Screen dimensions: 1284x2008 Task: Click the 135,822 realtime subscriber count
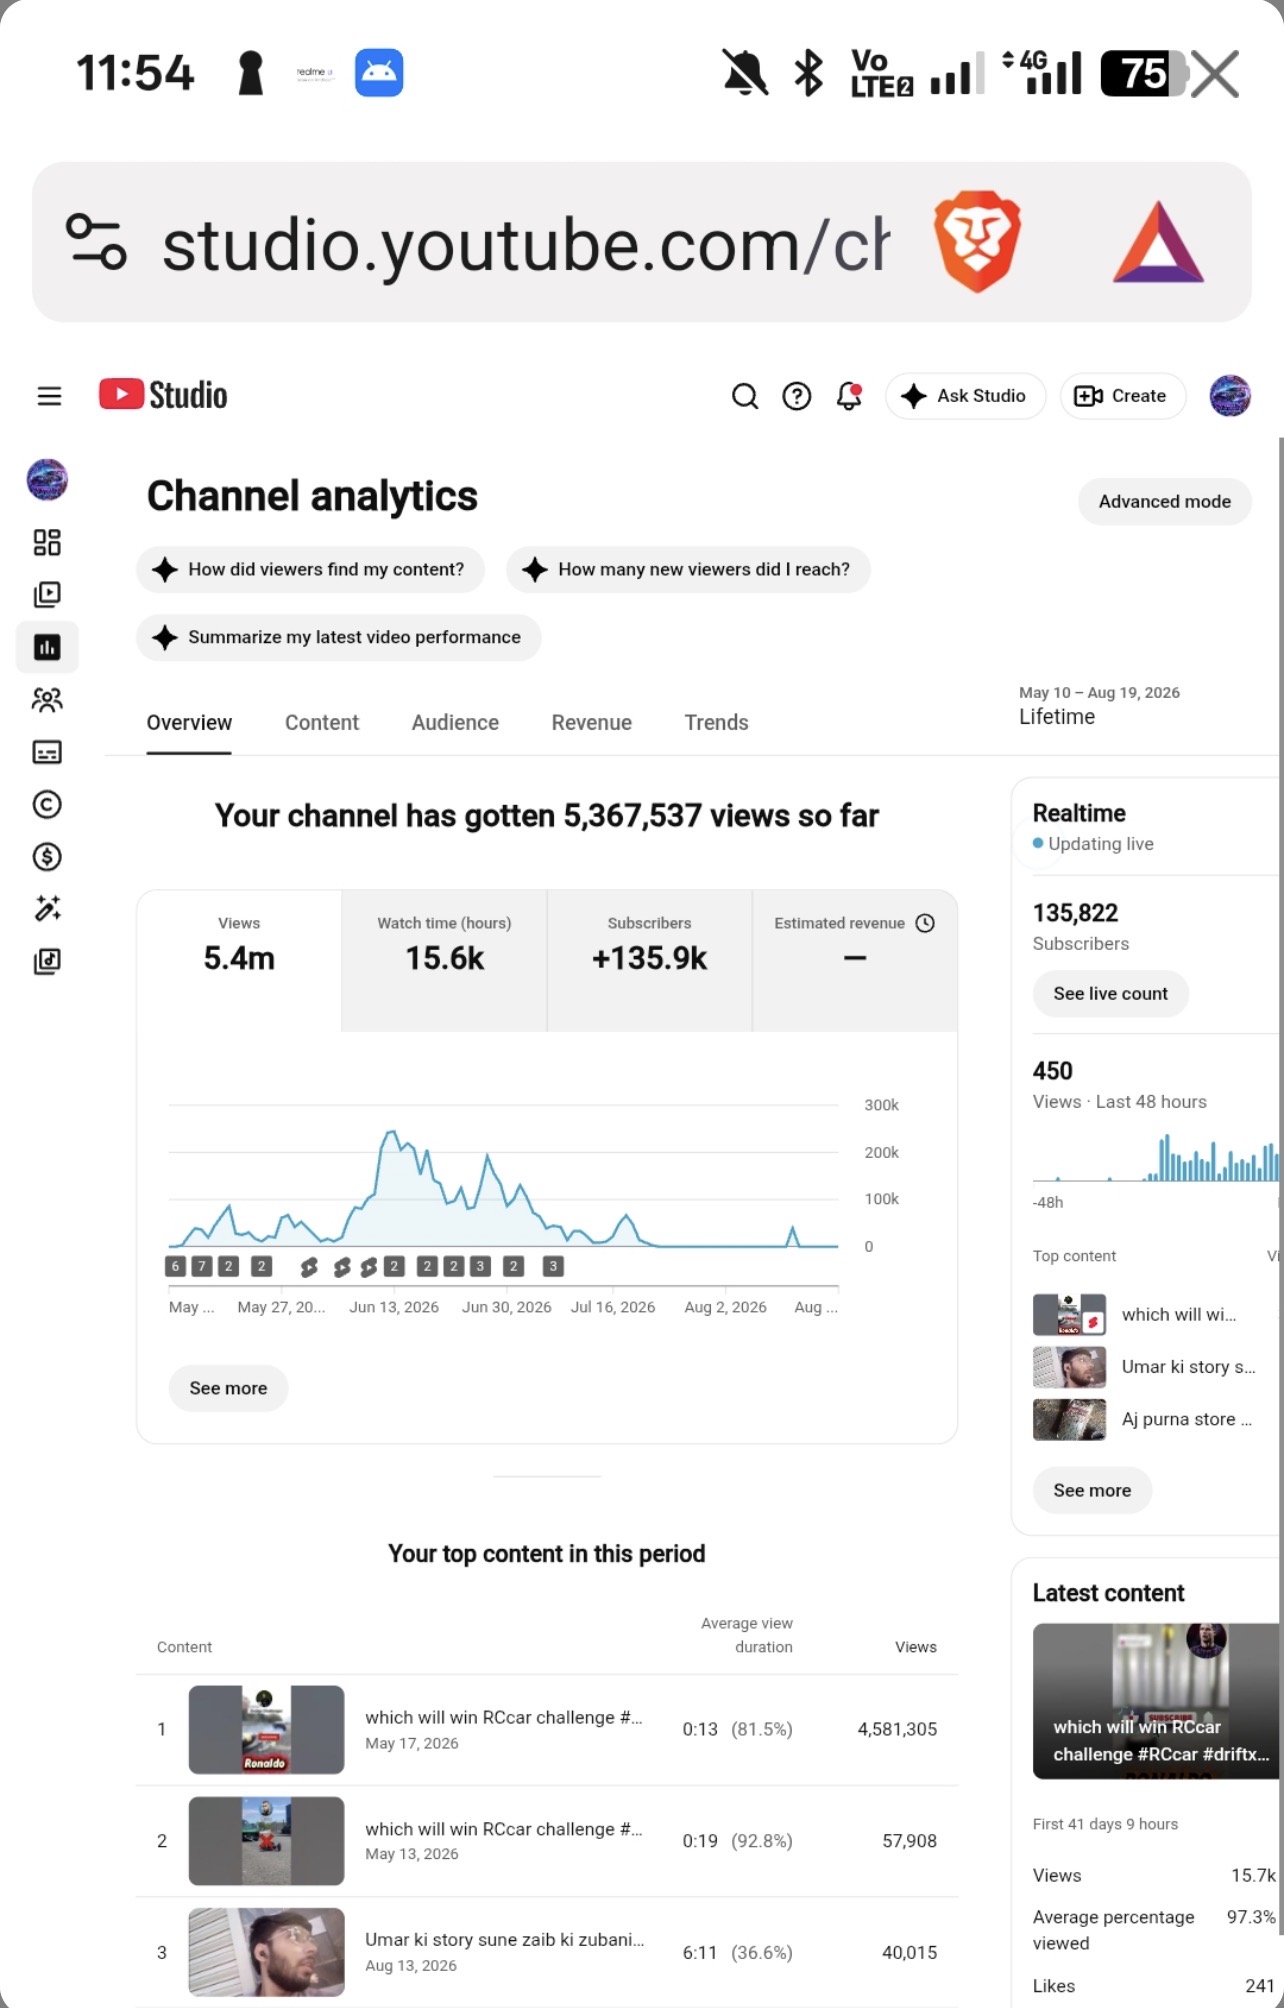coord(1075,913)
